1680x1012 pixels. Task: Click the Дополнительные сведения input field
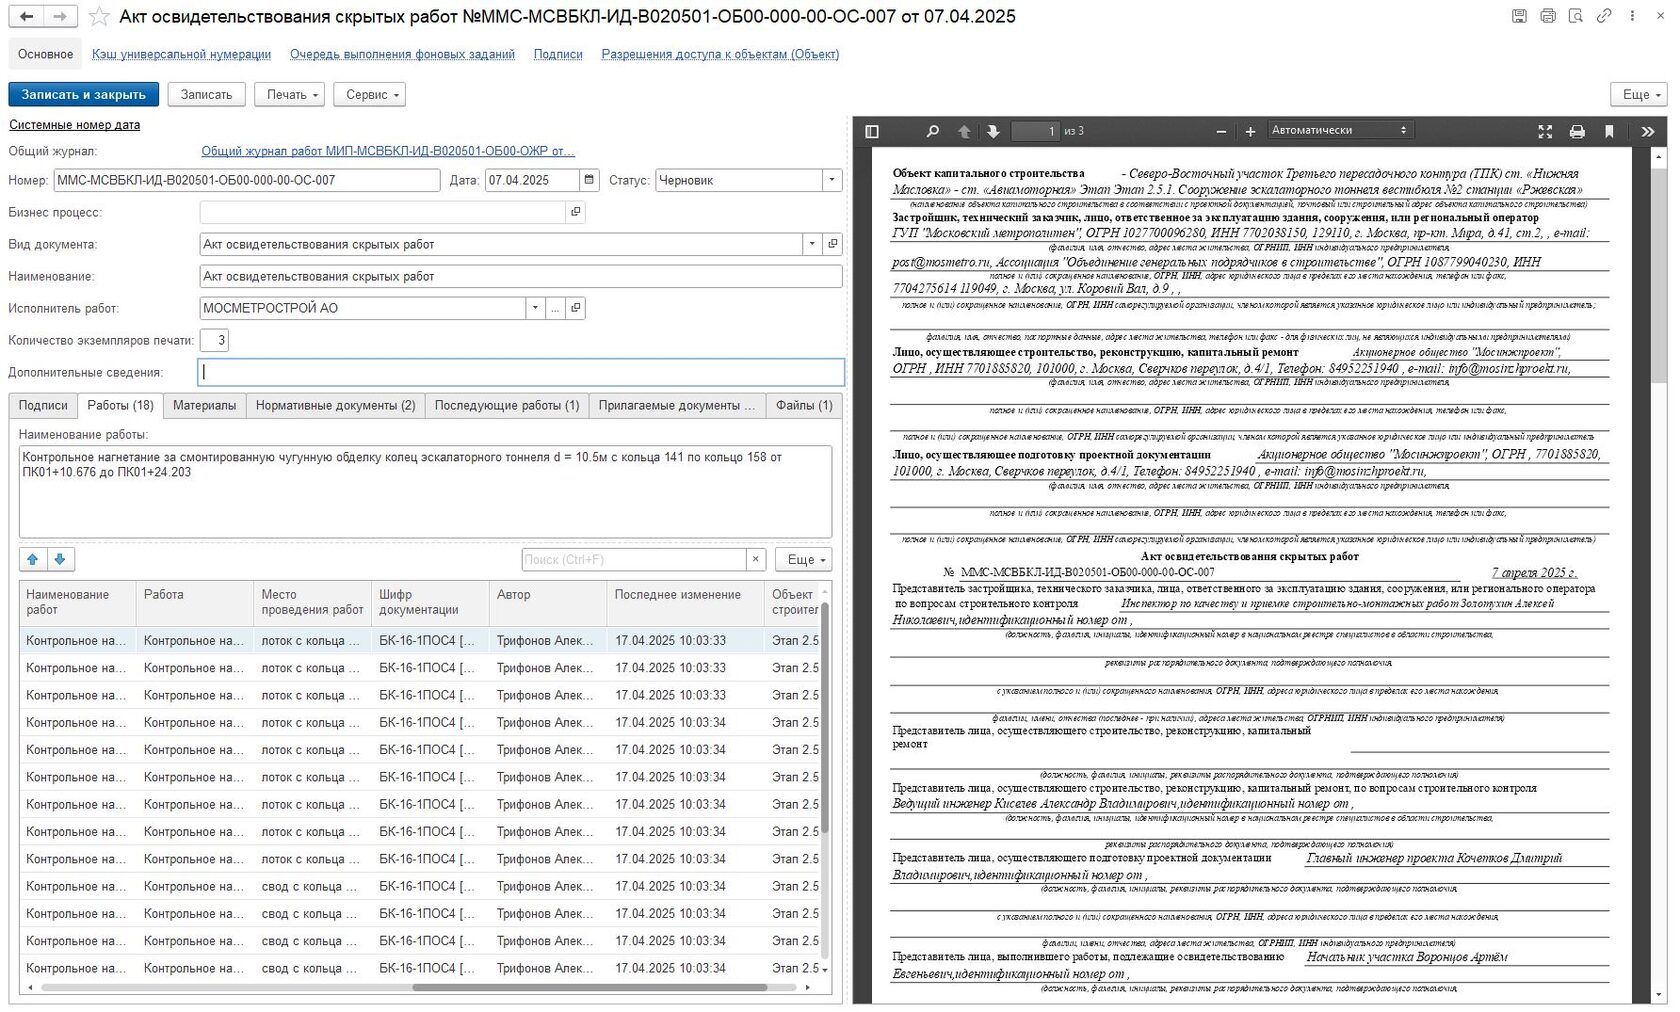[x=521, y=372]
